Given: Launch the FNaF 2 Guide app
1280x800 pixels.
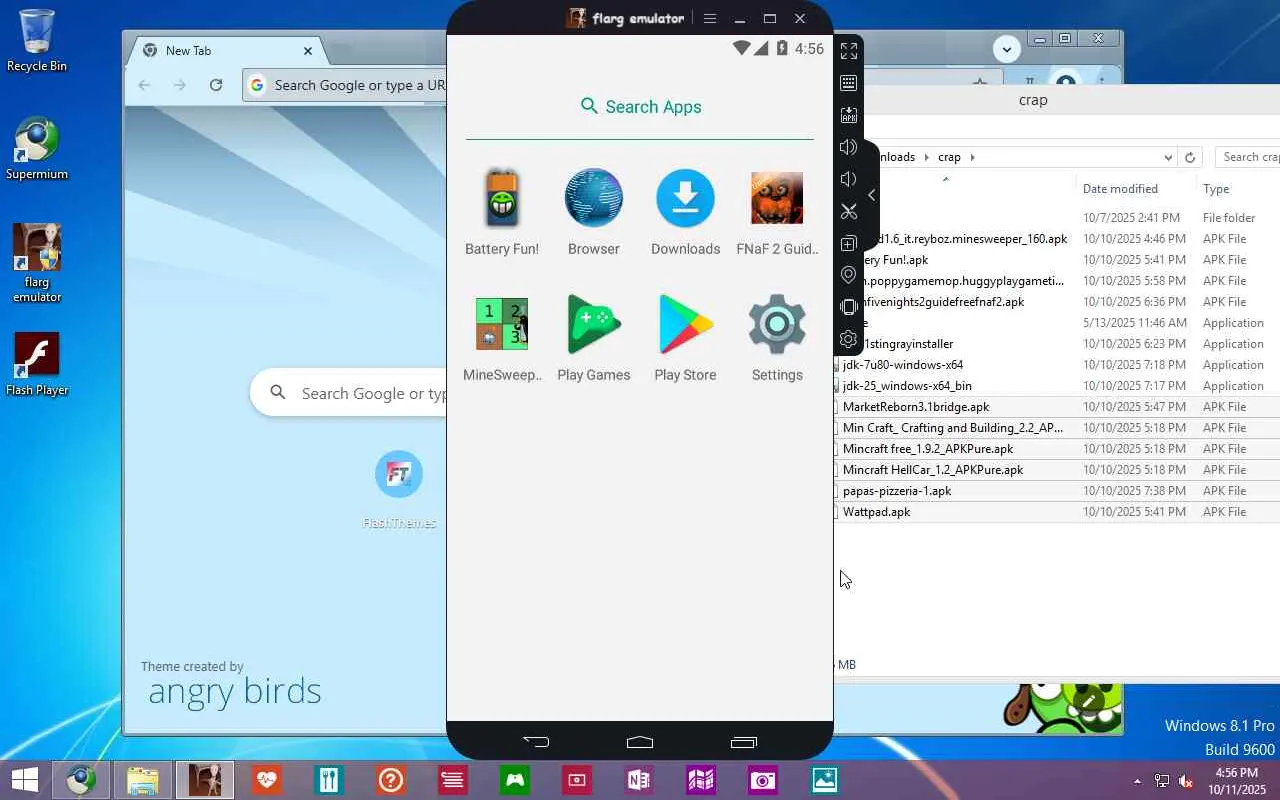Looking at the screenshot, I should click(777, 211).
